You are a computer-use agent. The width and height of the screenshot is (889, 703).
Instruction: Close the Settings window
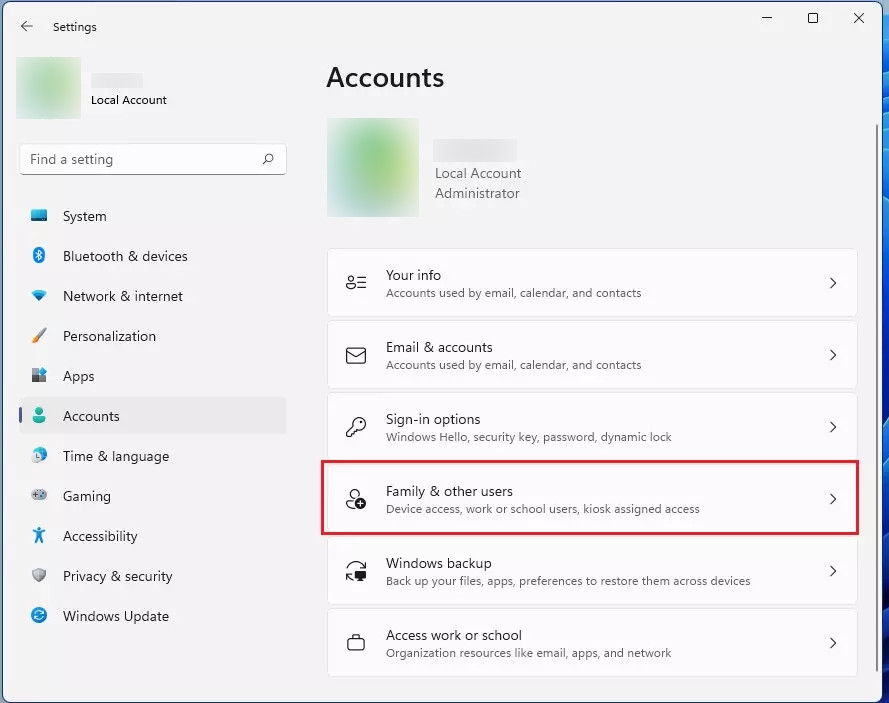858,18
